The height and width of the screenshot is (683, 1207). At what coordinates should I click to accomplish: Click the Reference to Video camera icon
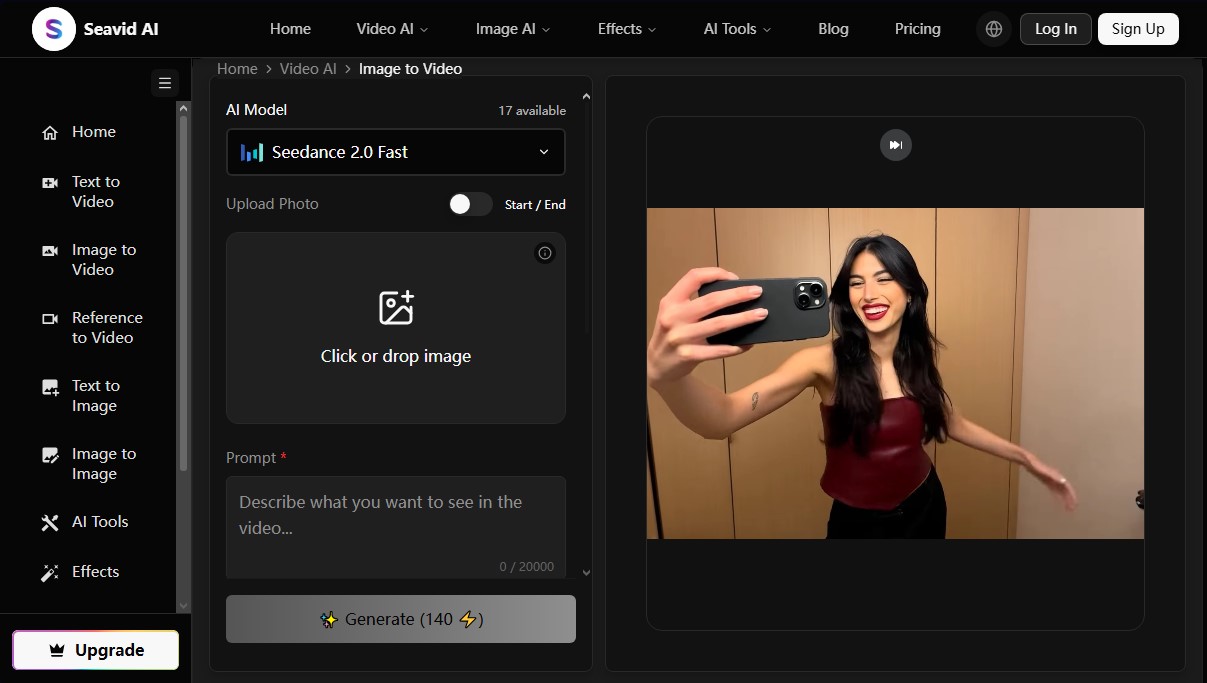pos(50,319)
